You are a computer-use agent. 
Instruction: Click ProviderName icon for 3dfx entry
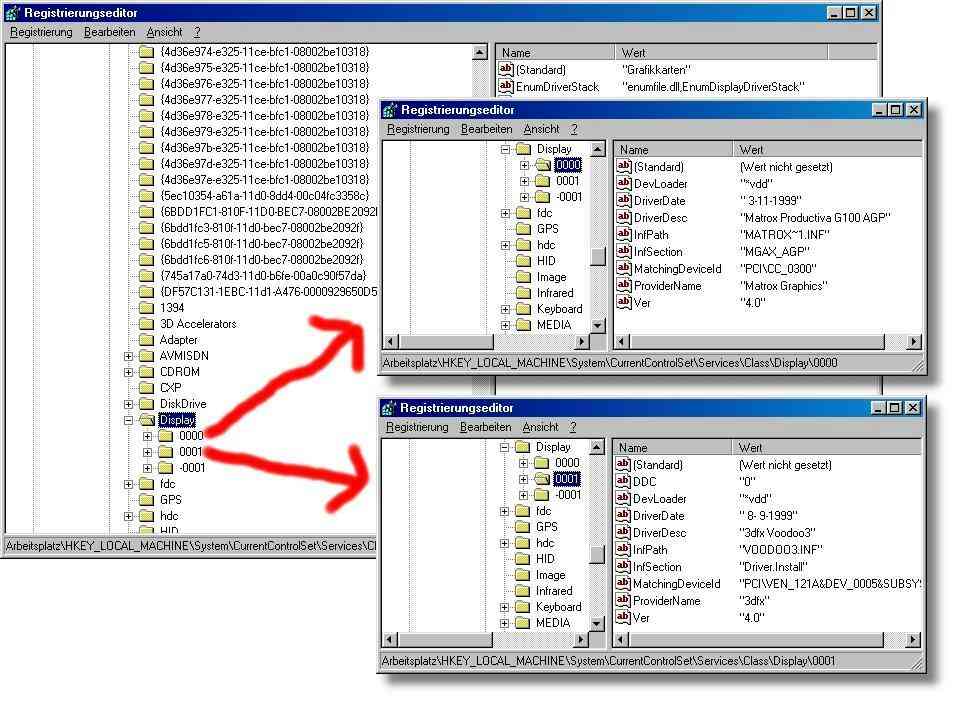(624, 601)
